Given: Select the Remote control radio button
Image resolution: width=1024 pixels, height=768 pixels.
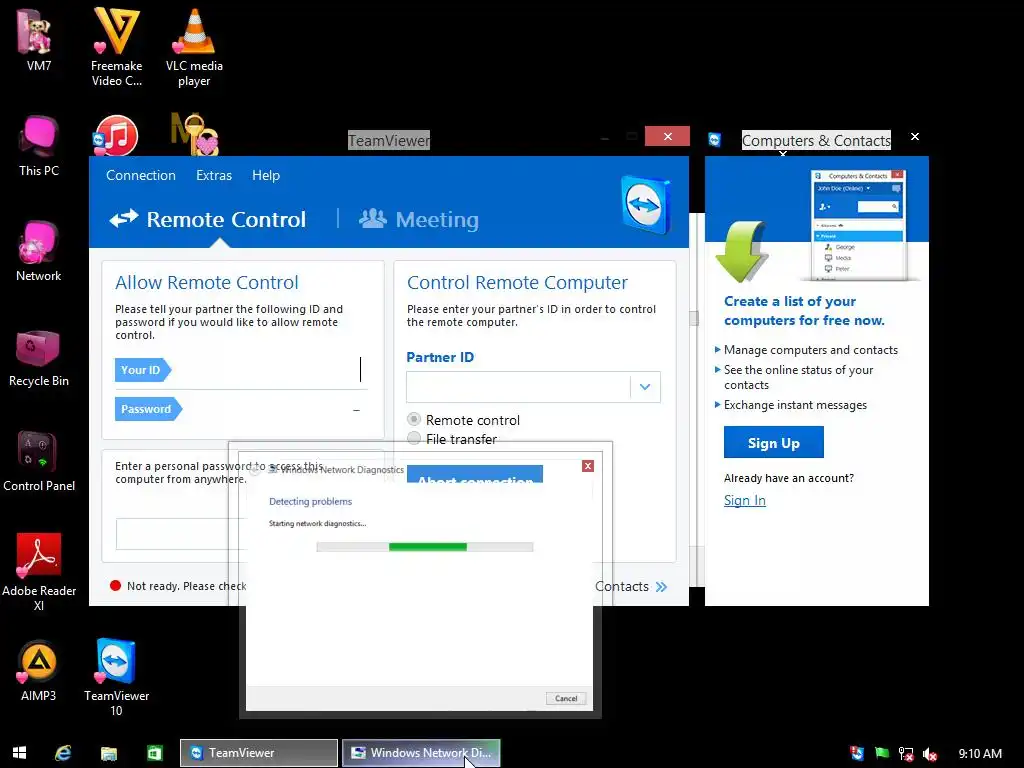Looking at the screenshot, I should click(x=414, y=419).
